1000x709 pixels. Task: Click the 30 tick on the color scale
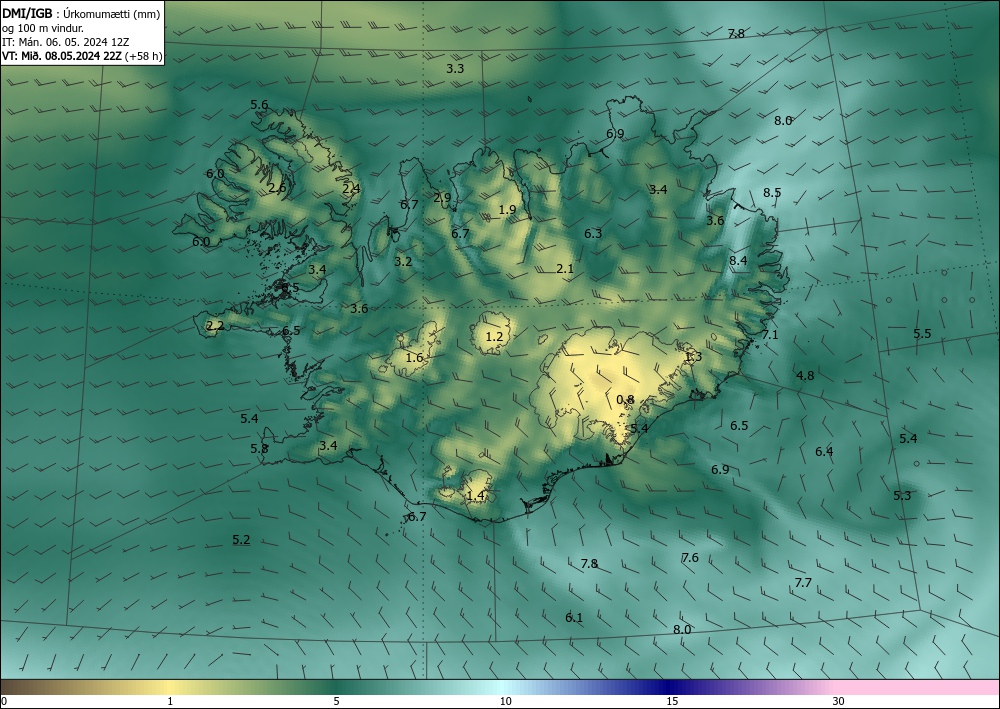coord(839,701)
